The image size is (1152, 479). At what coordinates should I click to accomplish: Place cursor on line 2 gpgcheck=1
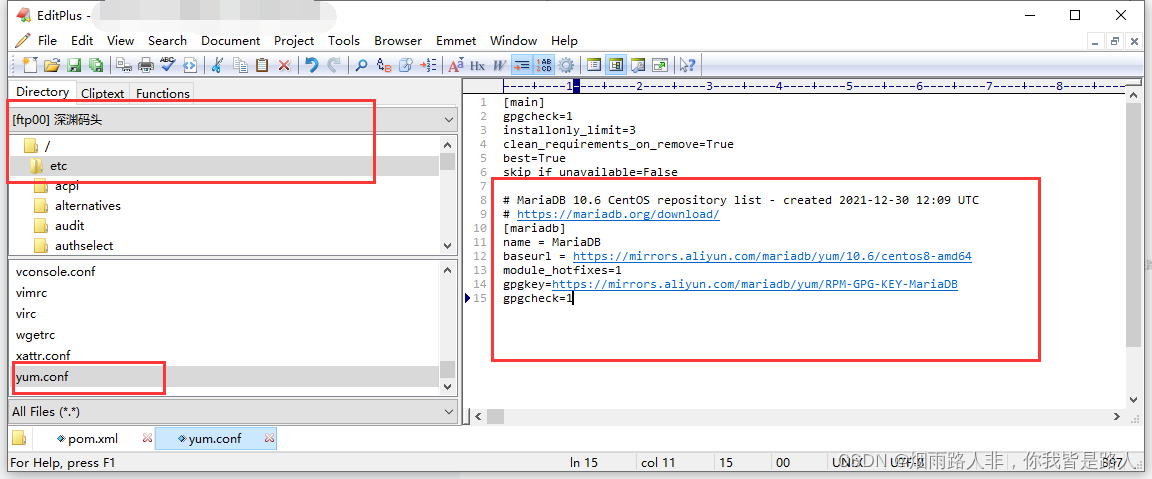[x=537, y=116]
